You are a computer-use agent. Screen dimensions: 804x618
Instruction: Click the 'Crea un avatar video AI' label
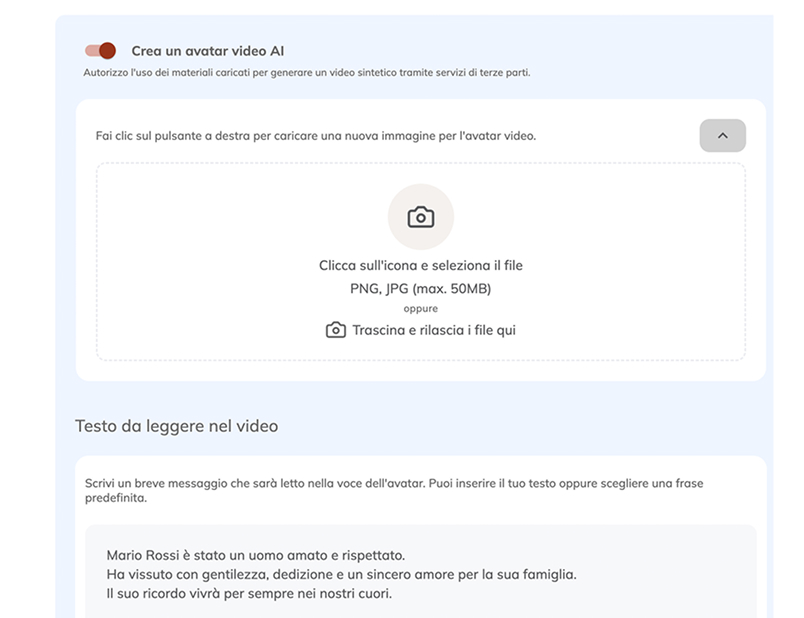tap(208, 51)
